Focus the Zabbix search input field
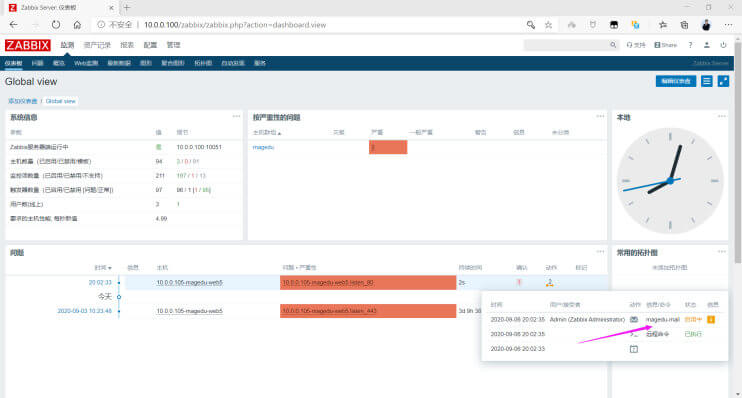This screenshot has height=398, width=742. (566, 45)
